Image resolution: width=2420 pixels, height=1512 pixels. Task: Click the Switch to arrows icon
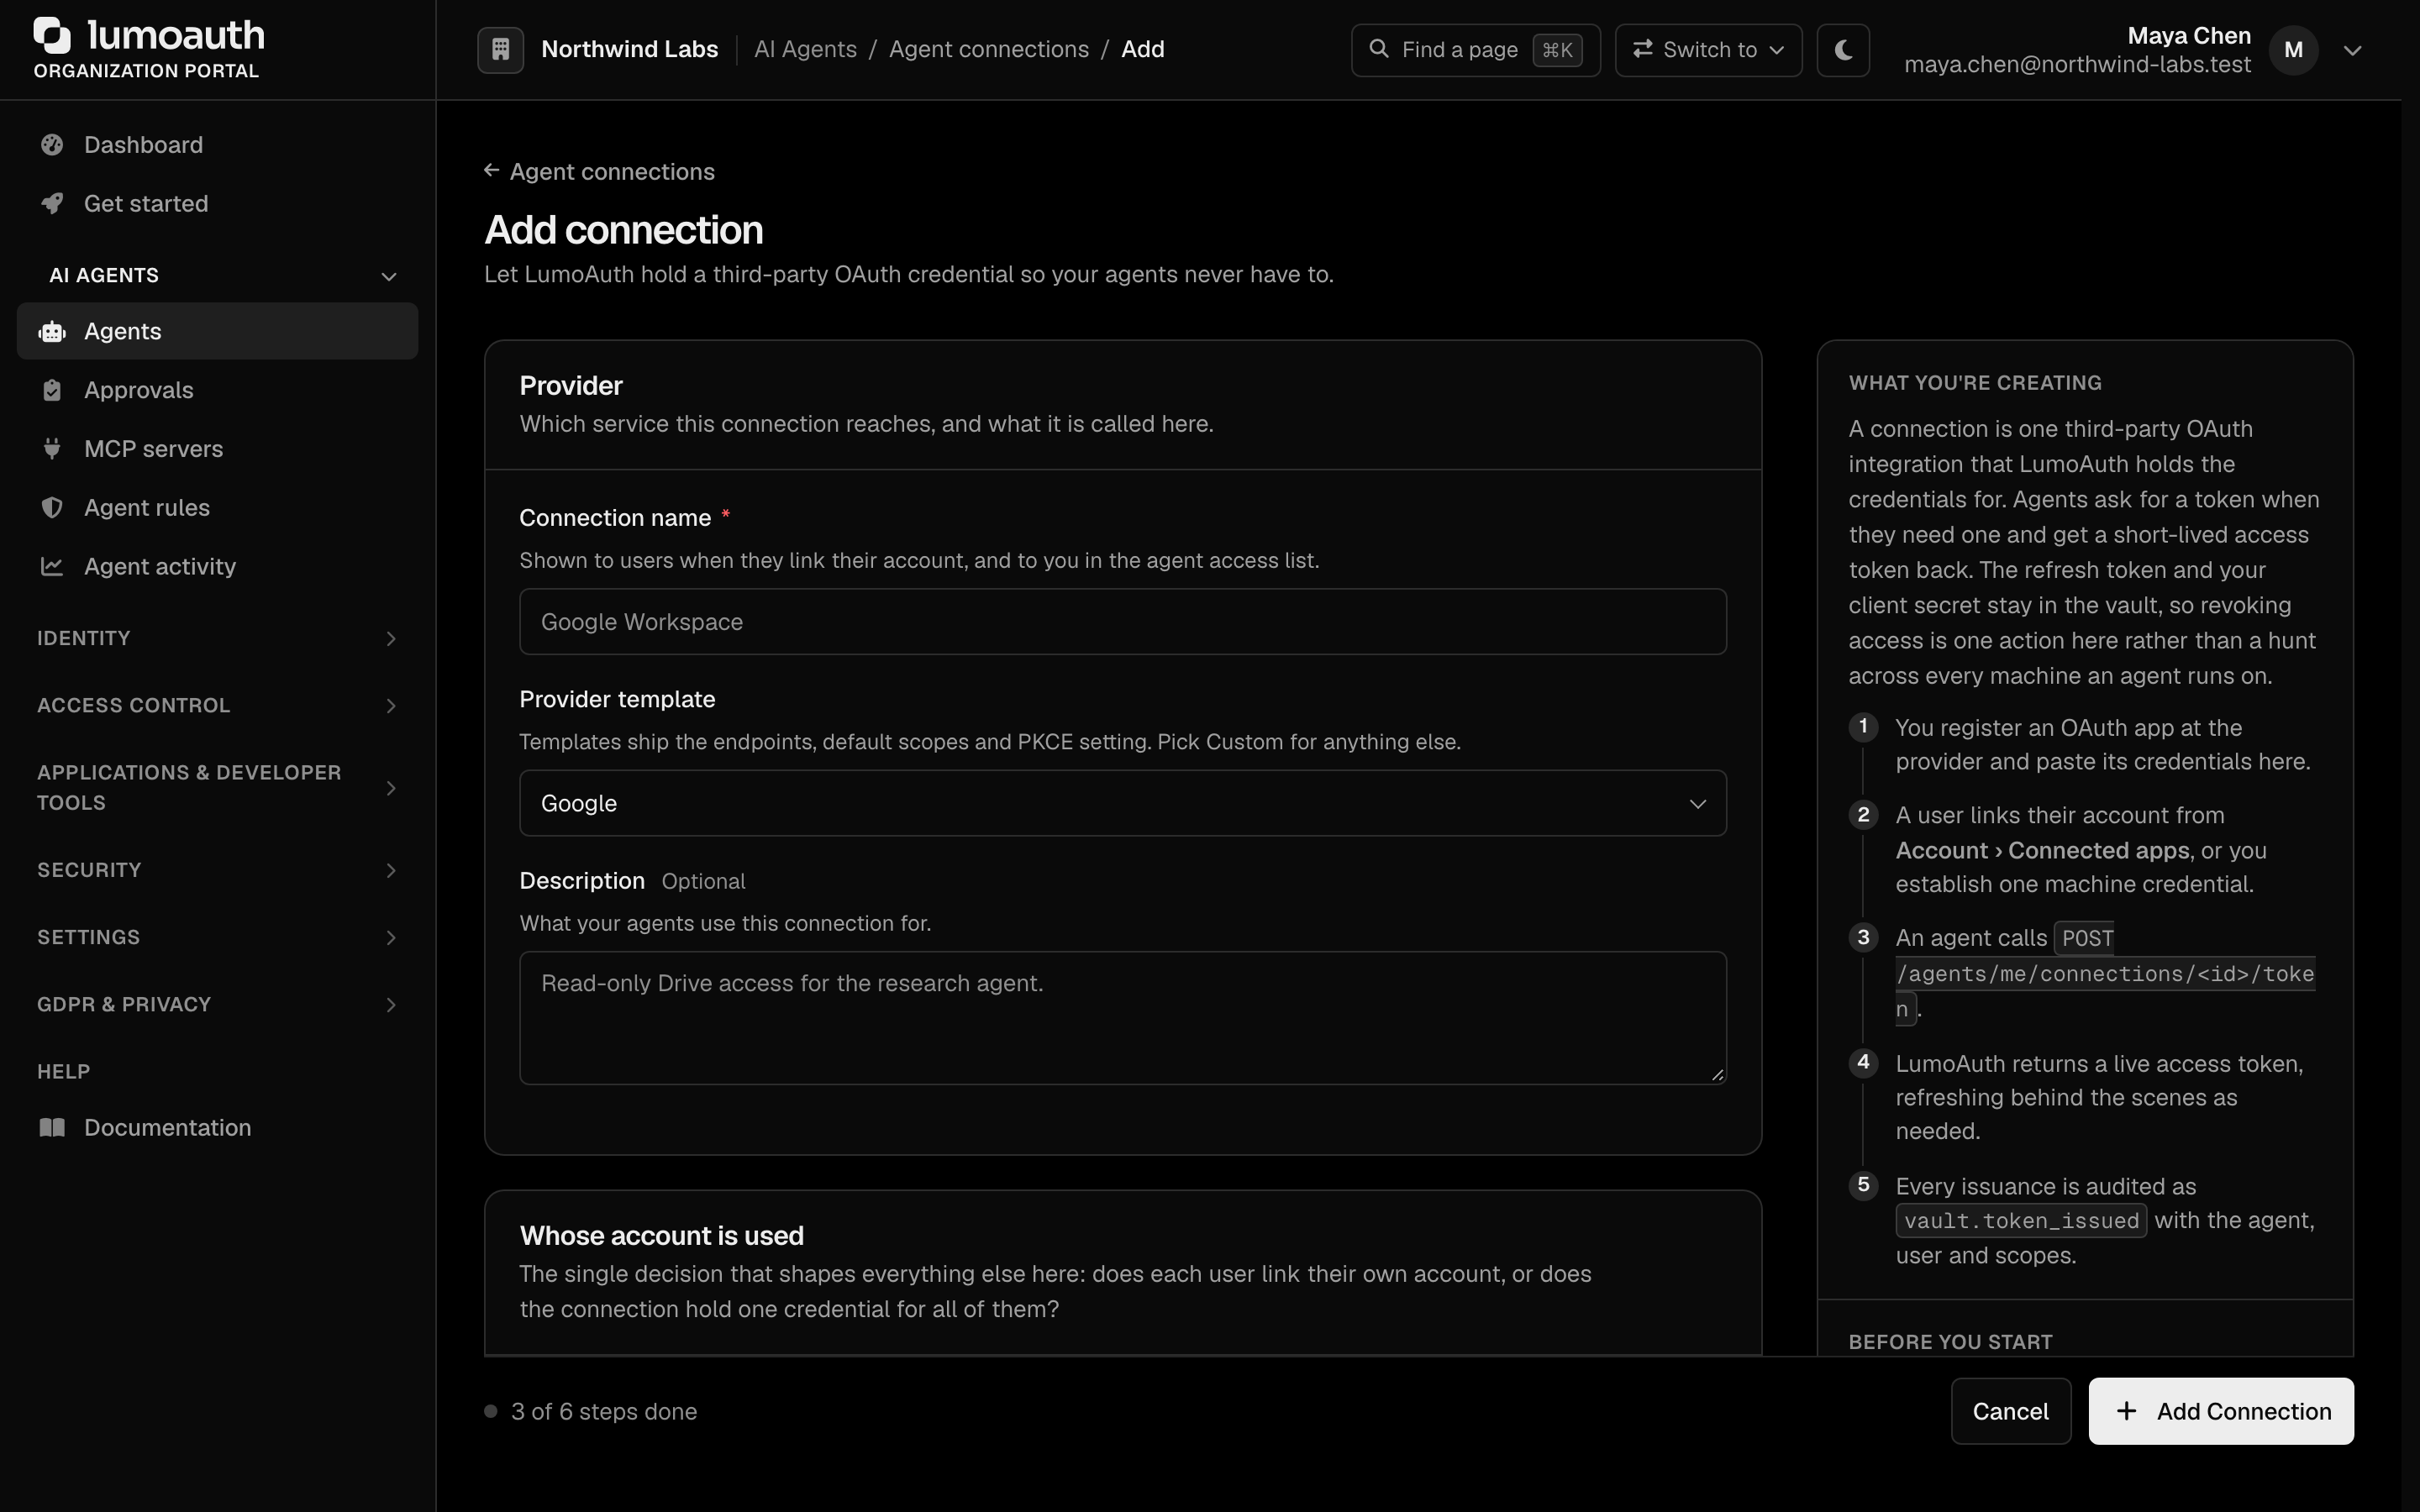tap(1642, 49)
